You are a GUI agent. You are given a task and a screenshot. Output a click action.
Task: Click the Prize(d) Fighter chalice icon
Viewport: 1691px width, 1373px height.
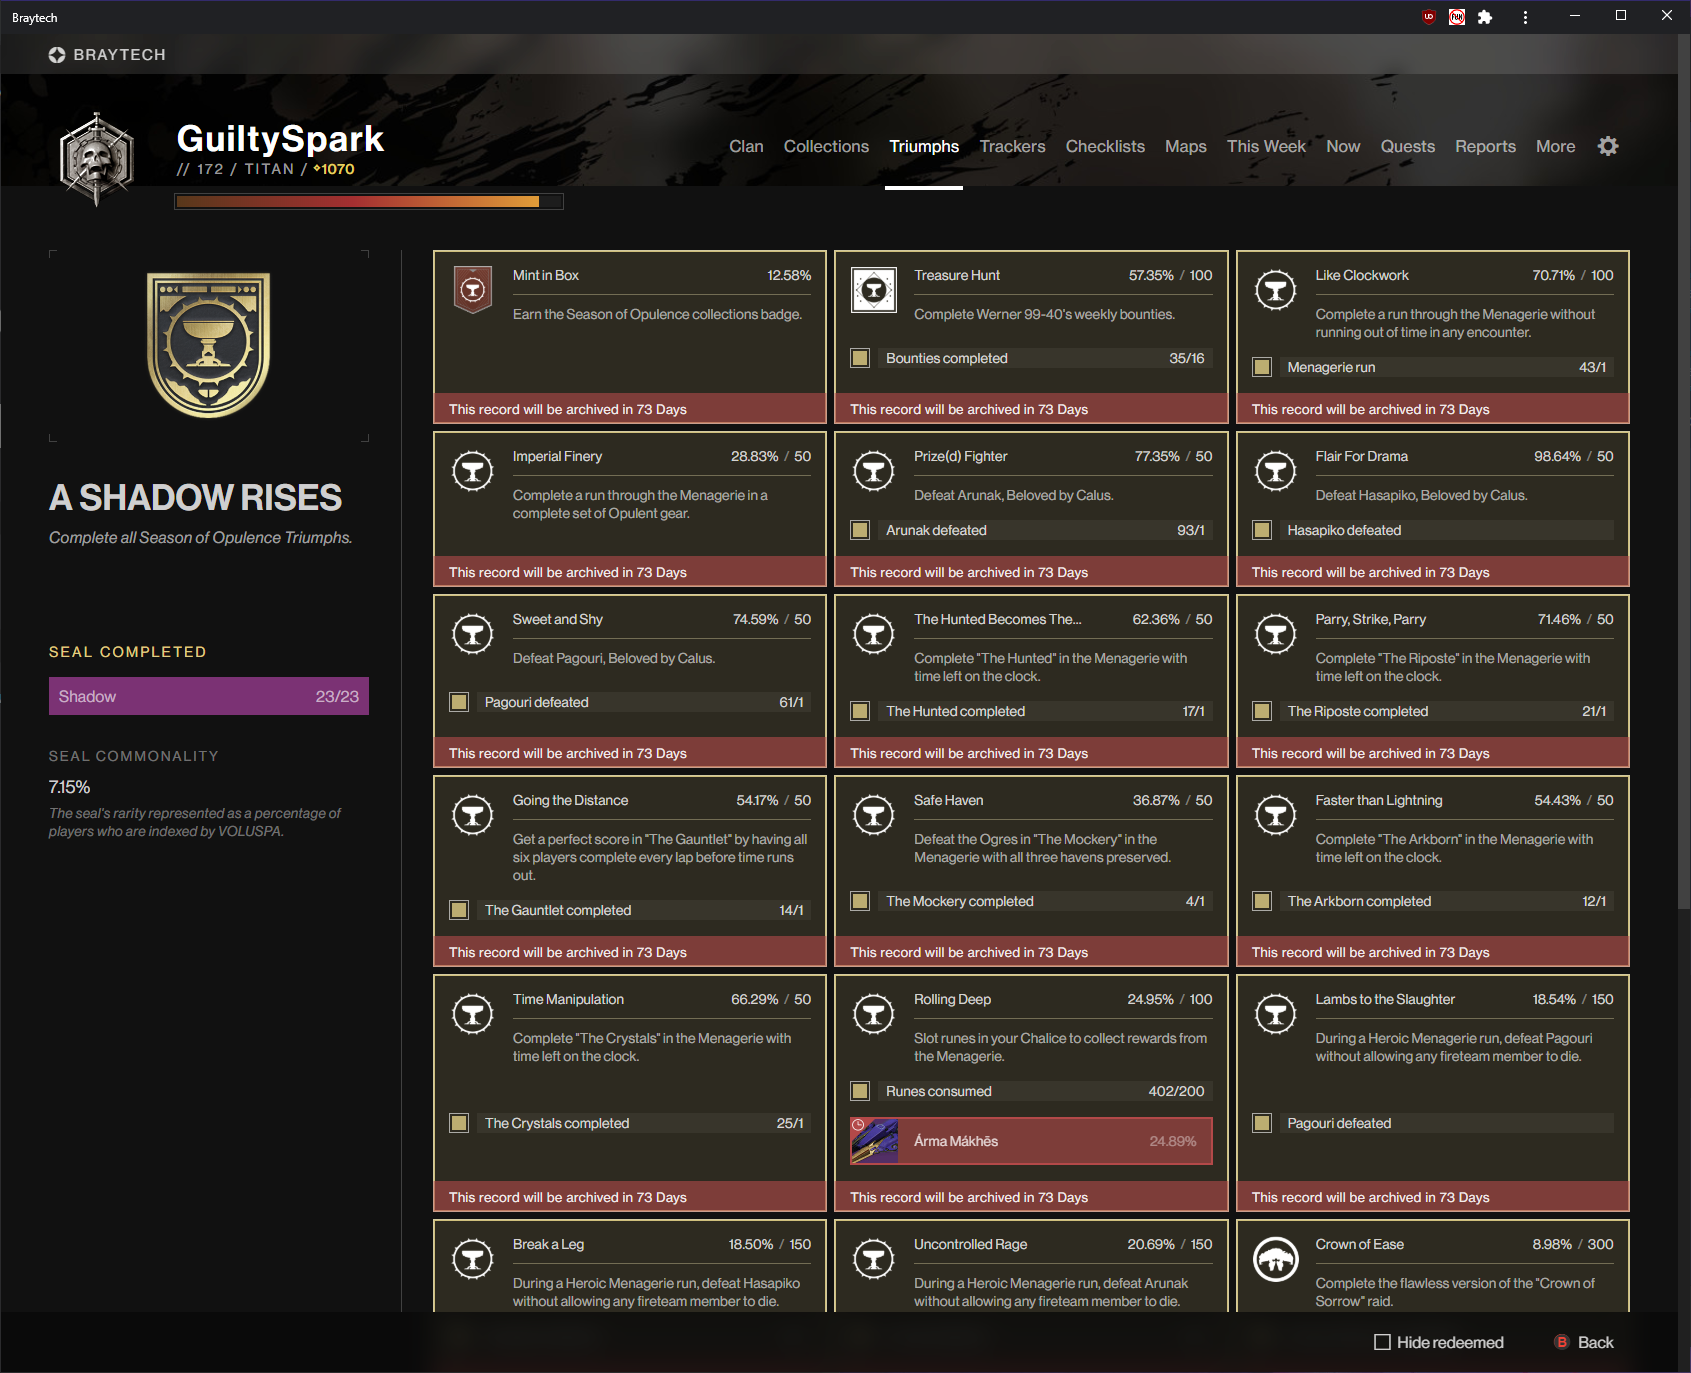[x=874, y=471]
